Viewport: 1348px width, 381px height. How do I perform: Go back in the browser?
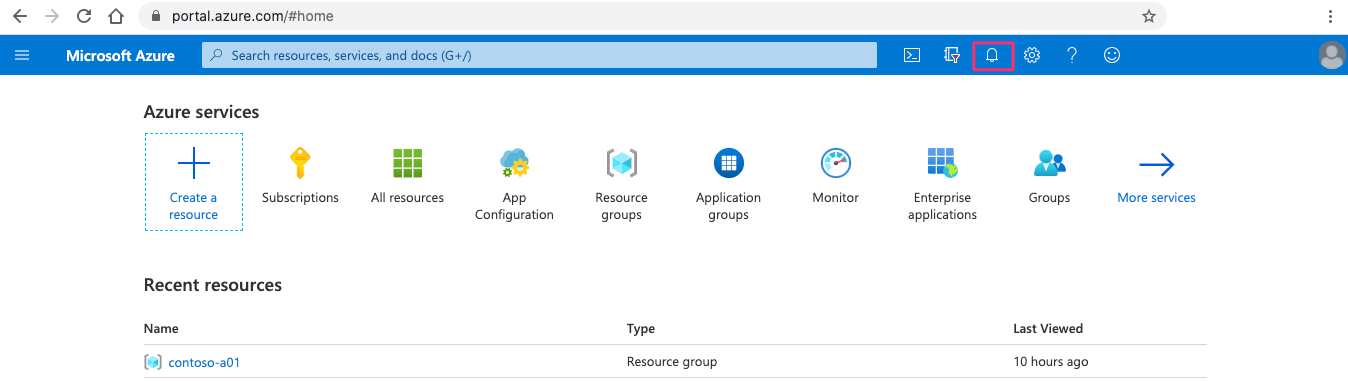pyautogui.click(x=19, y=16)
